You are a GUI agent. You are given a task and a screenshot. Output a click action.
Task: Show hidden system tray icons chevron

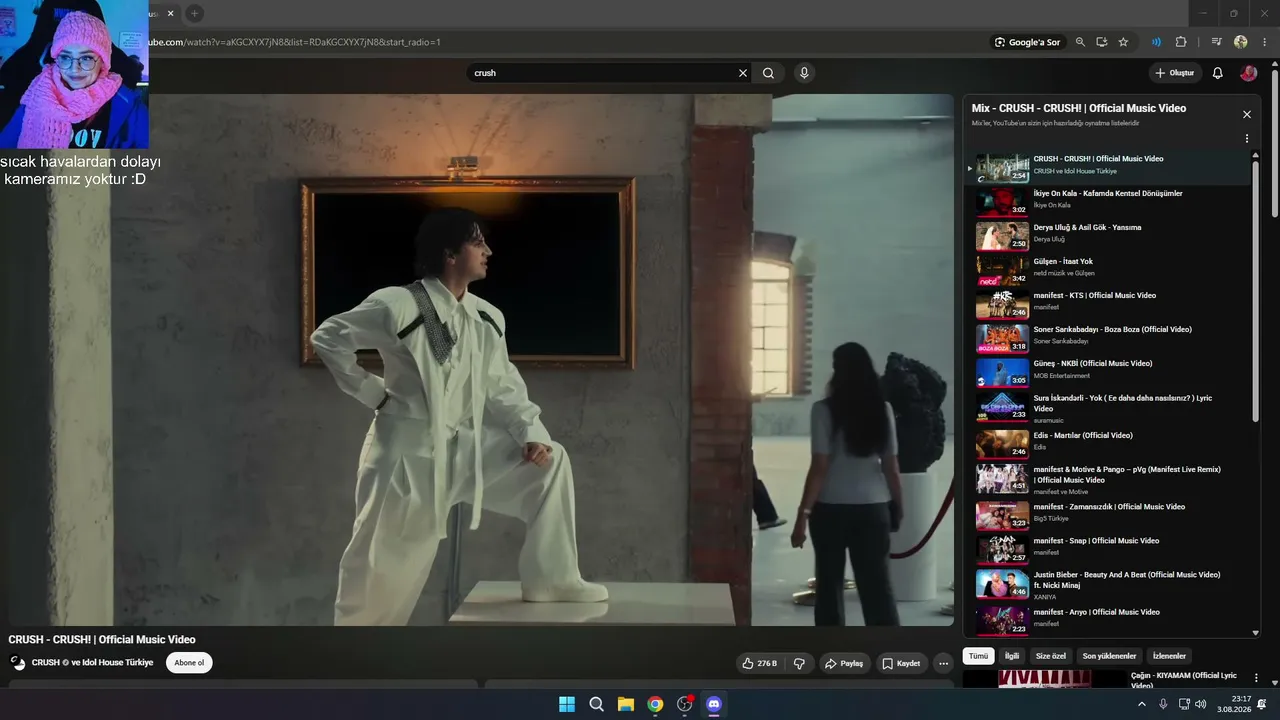[x=1142, y=704]
